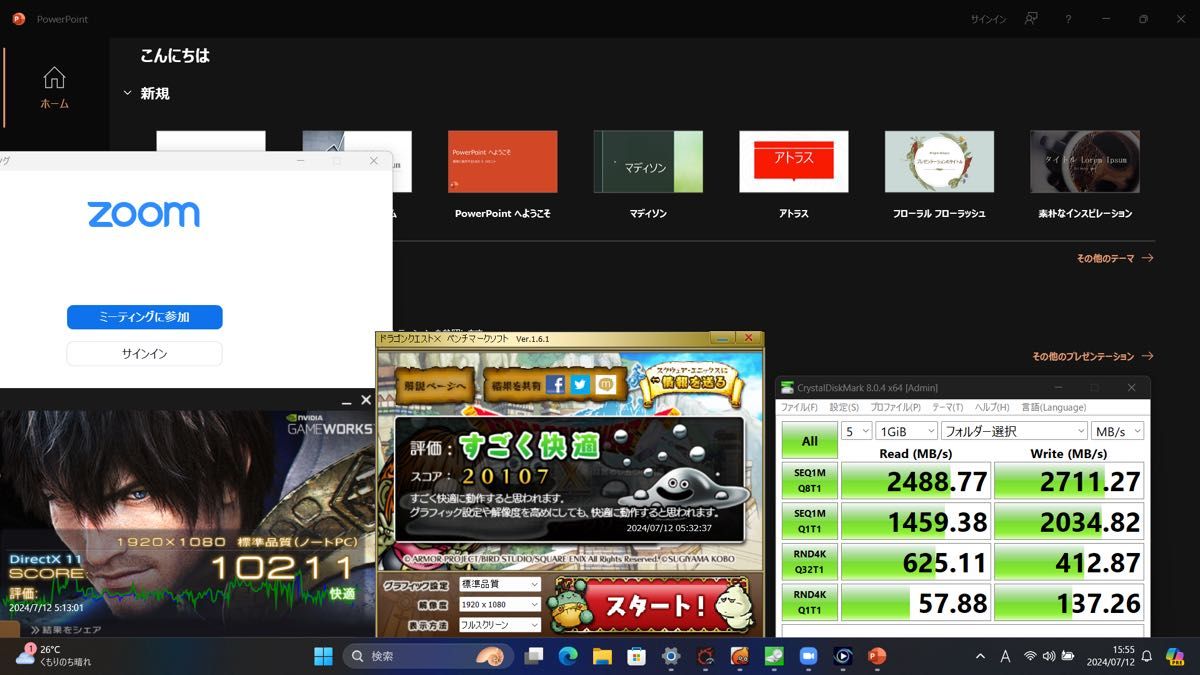
Task: Launch Microsoft Edge from the taskbar
Action: pyautogui.click(x=568, y=656)
